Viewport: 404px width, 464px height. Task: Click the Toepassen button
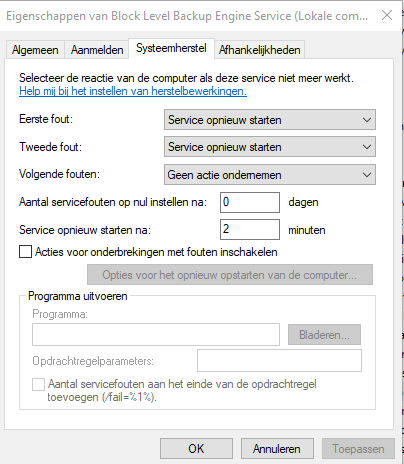pyautogui.click(x=358, y=449)
